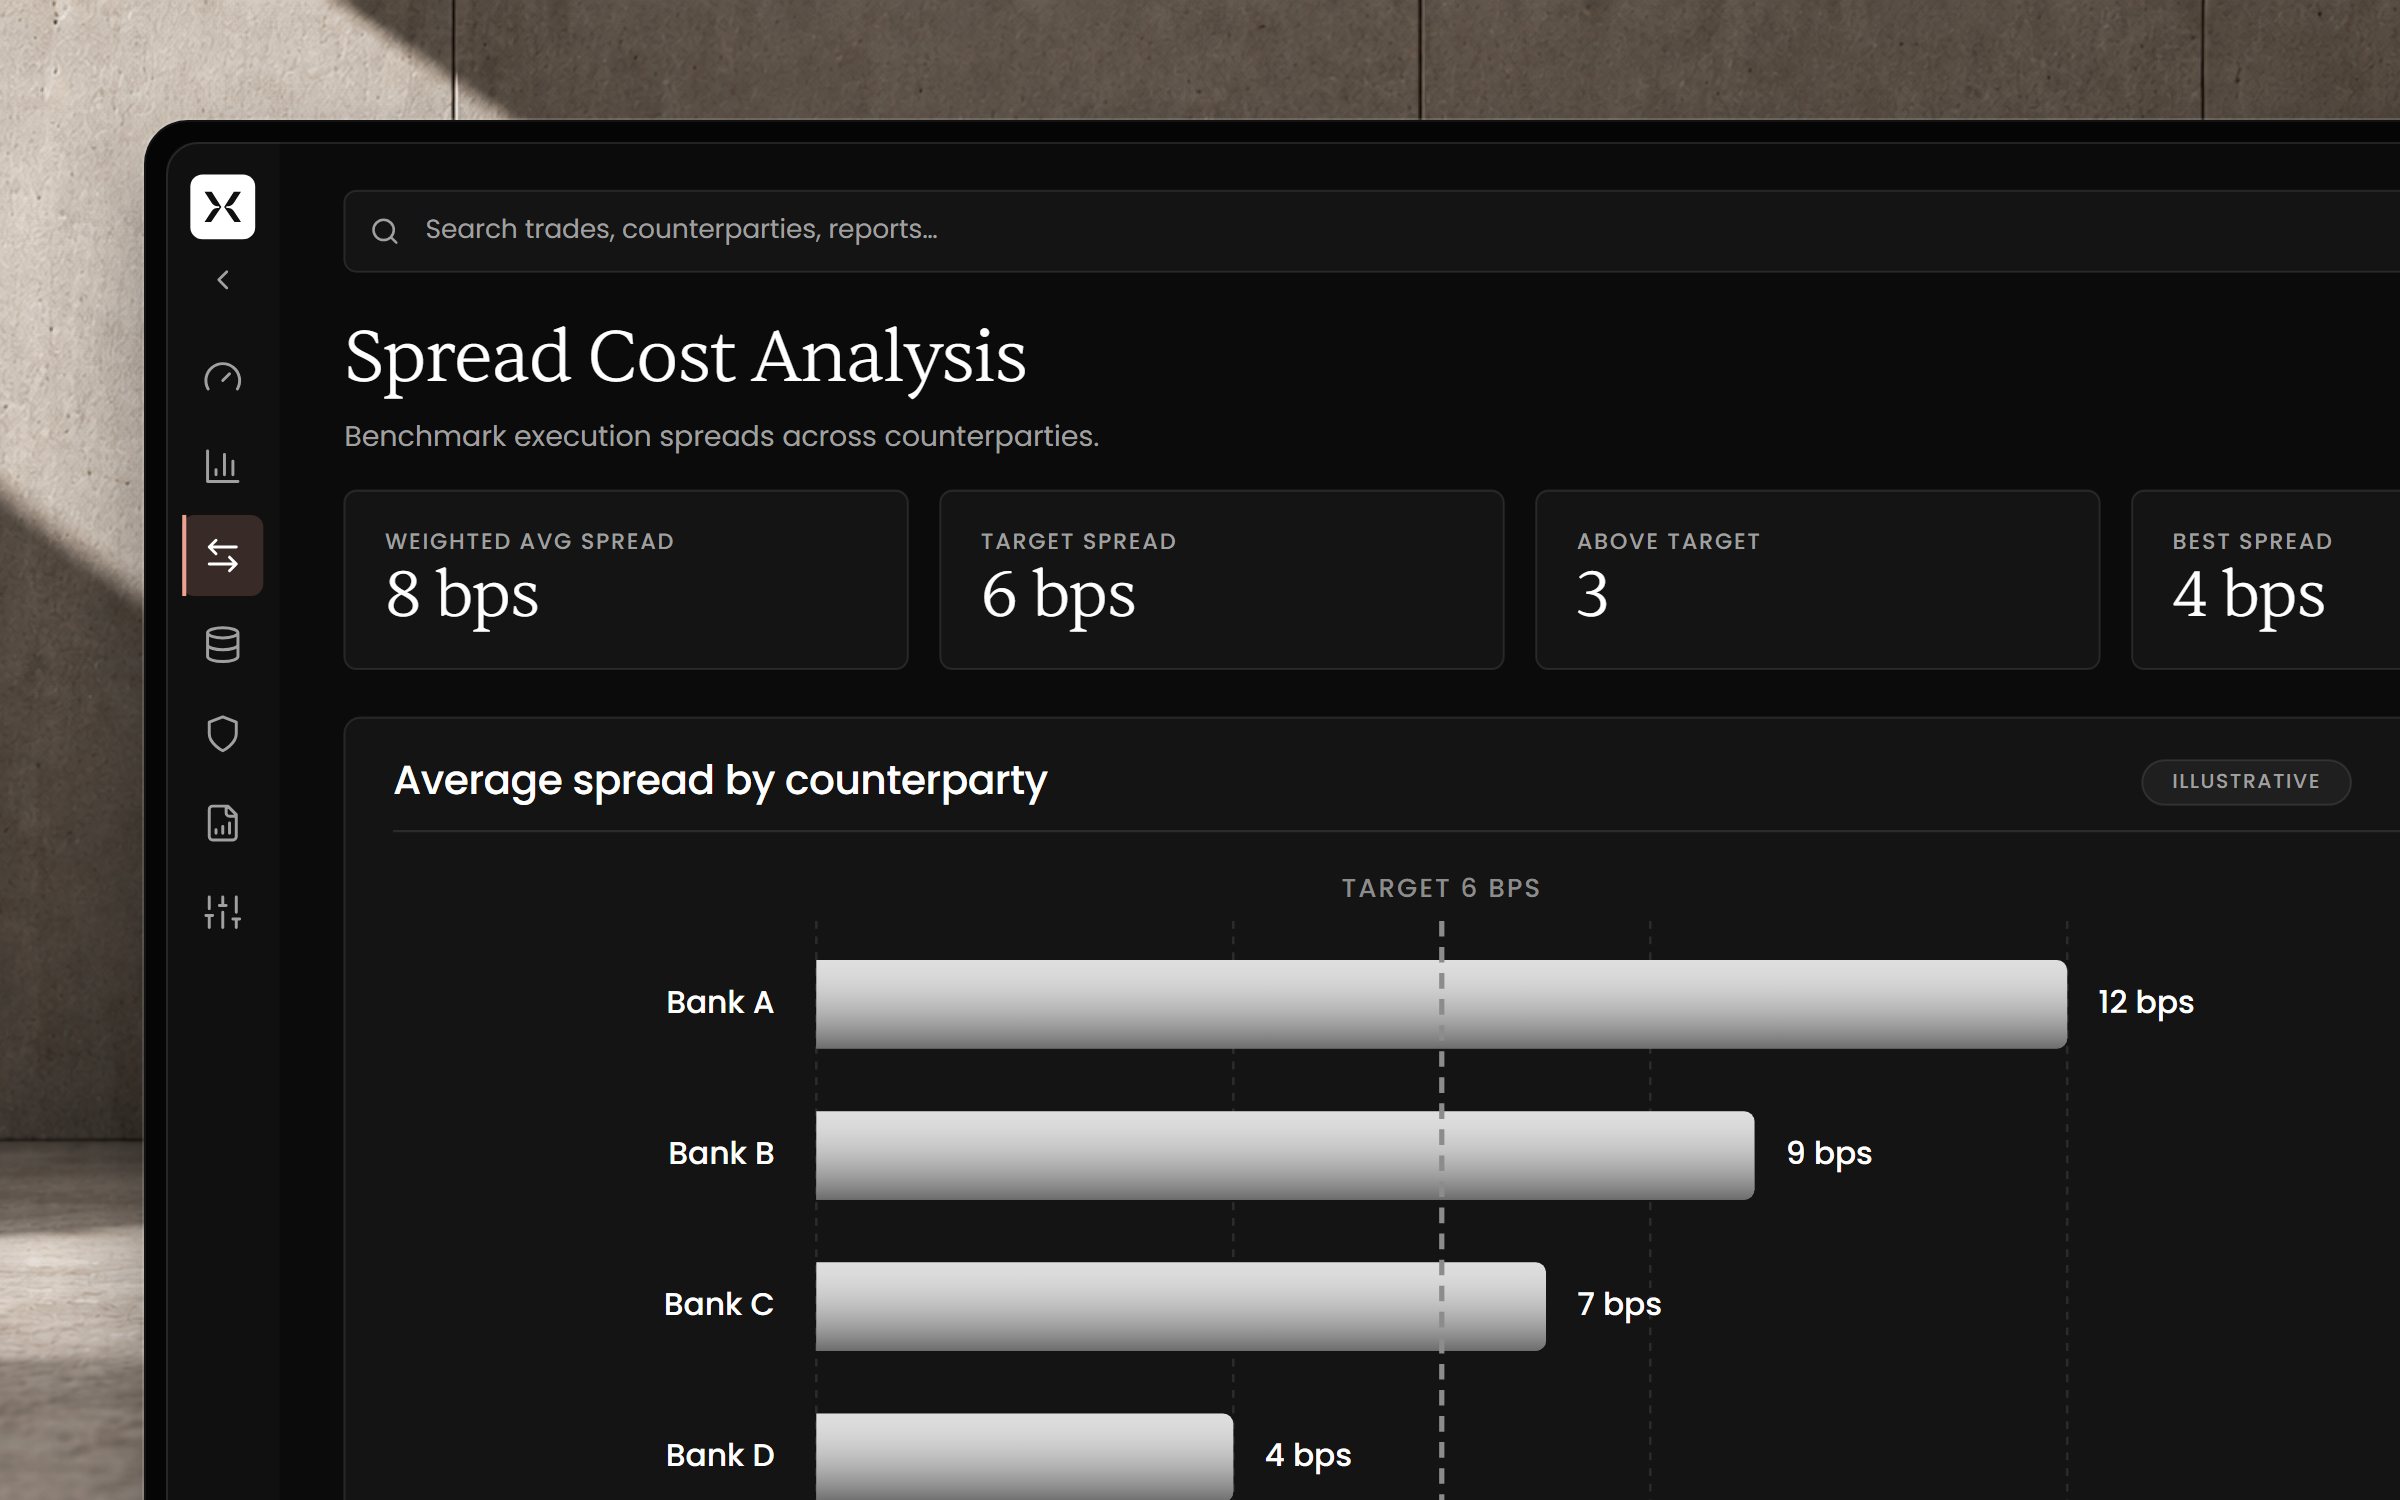Click the 'Average spread by counterparty' heading
Image resolution: width=2400 pixels, height=1500 pixels.
coord(720,781)
